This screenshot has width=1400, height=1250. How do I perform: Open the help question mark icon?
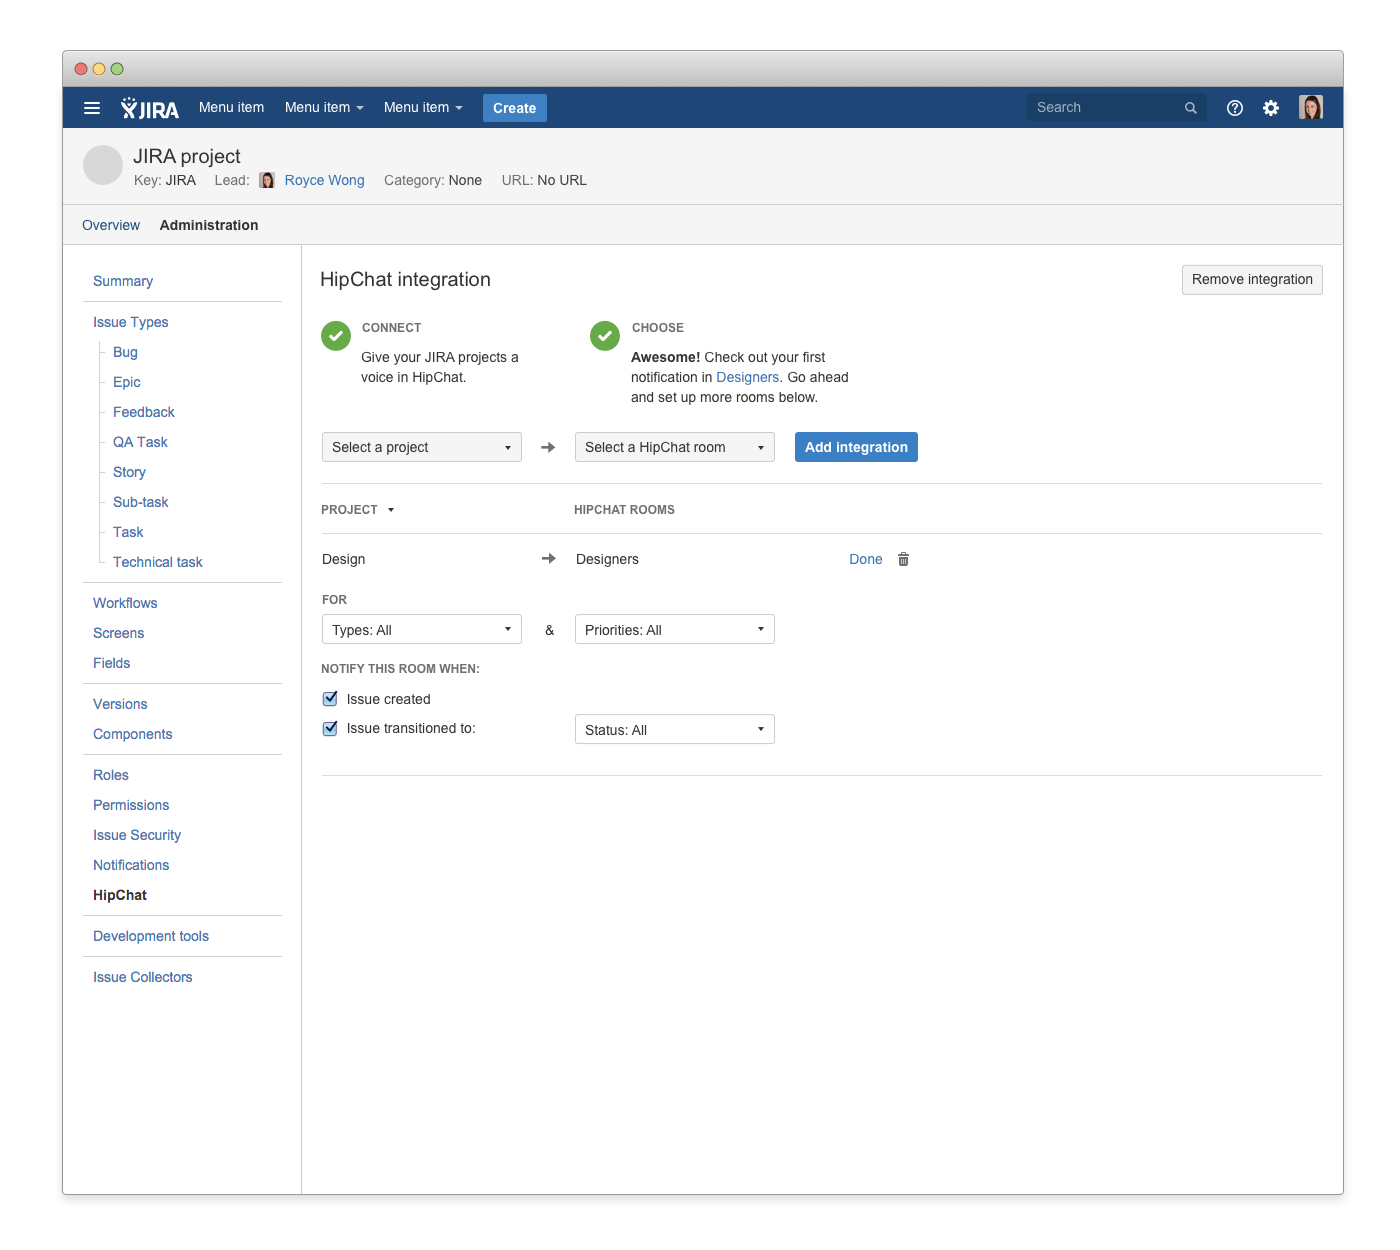[1235, 108]
